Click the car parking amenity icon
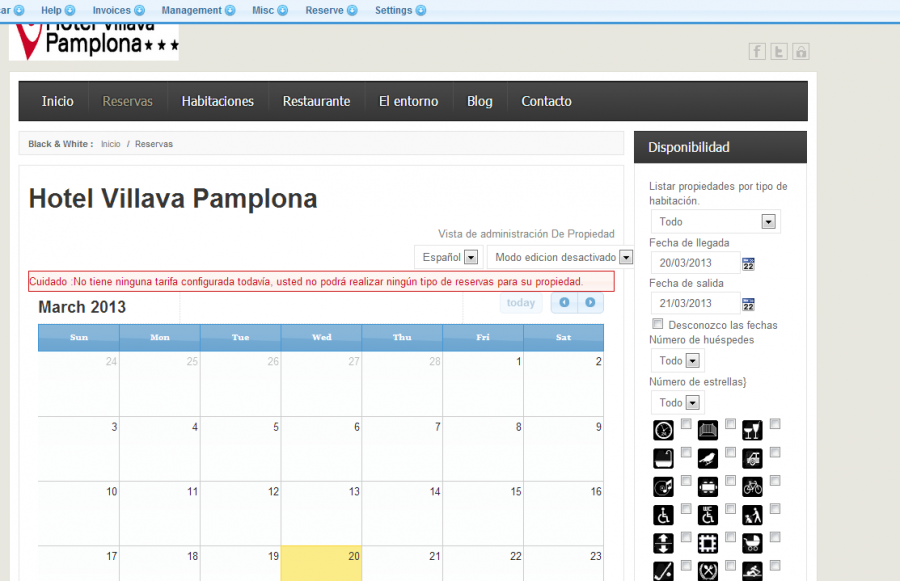 pyautogui.click(x=752, y=459)
